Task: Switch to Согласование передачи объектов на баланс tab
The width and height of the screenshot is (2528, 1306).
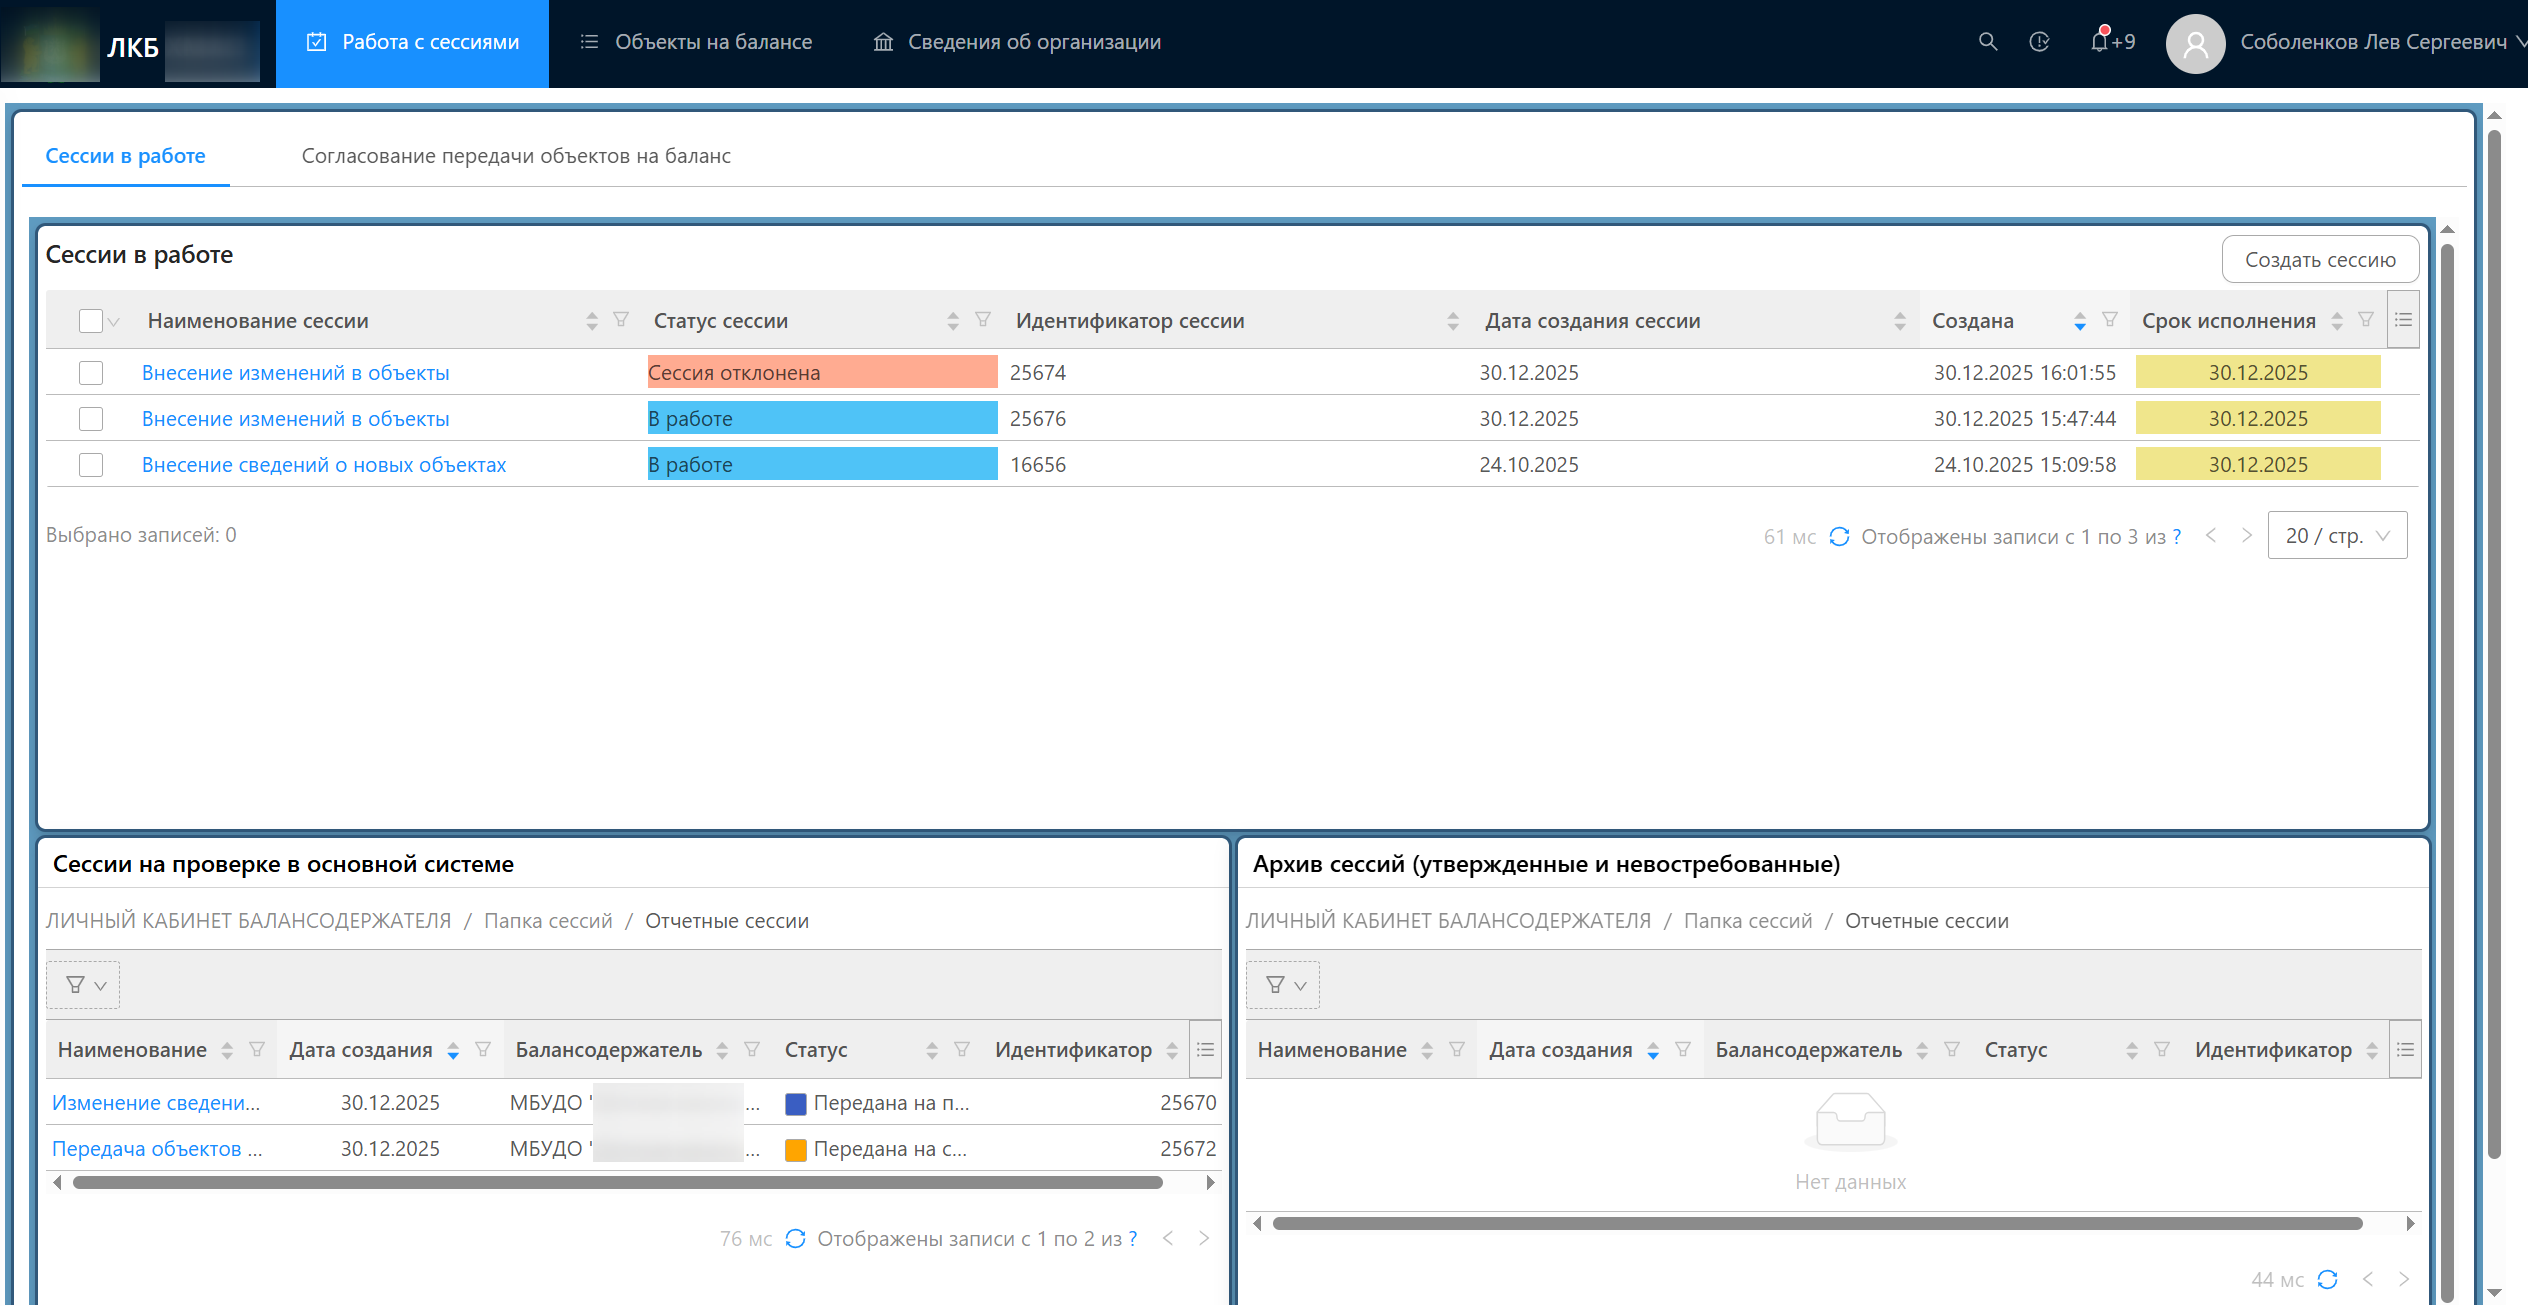Action: point(516,156)
